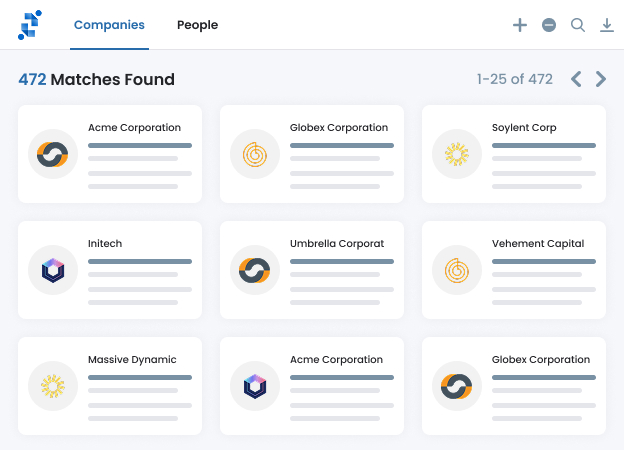
Task: Go to the previous results page arrow
Action: 576,79
